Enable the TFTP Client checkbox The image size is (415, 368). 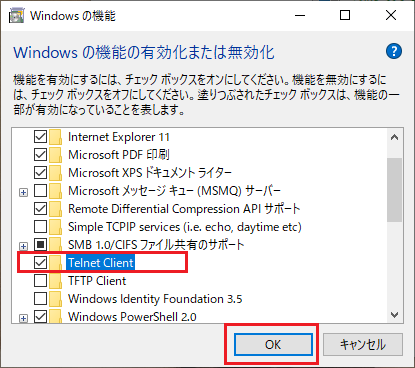(40, 281)
